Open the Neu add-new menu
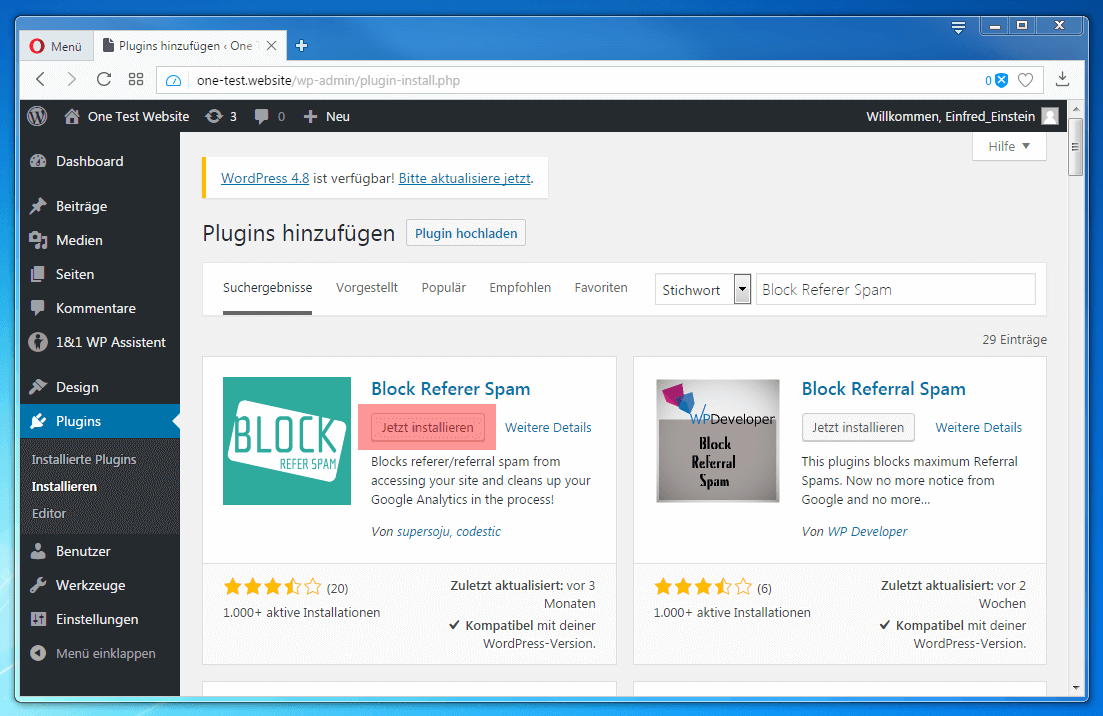The image size is (1103, 716). (x=326, y=116)
